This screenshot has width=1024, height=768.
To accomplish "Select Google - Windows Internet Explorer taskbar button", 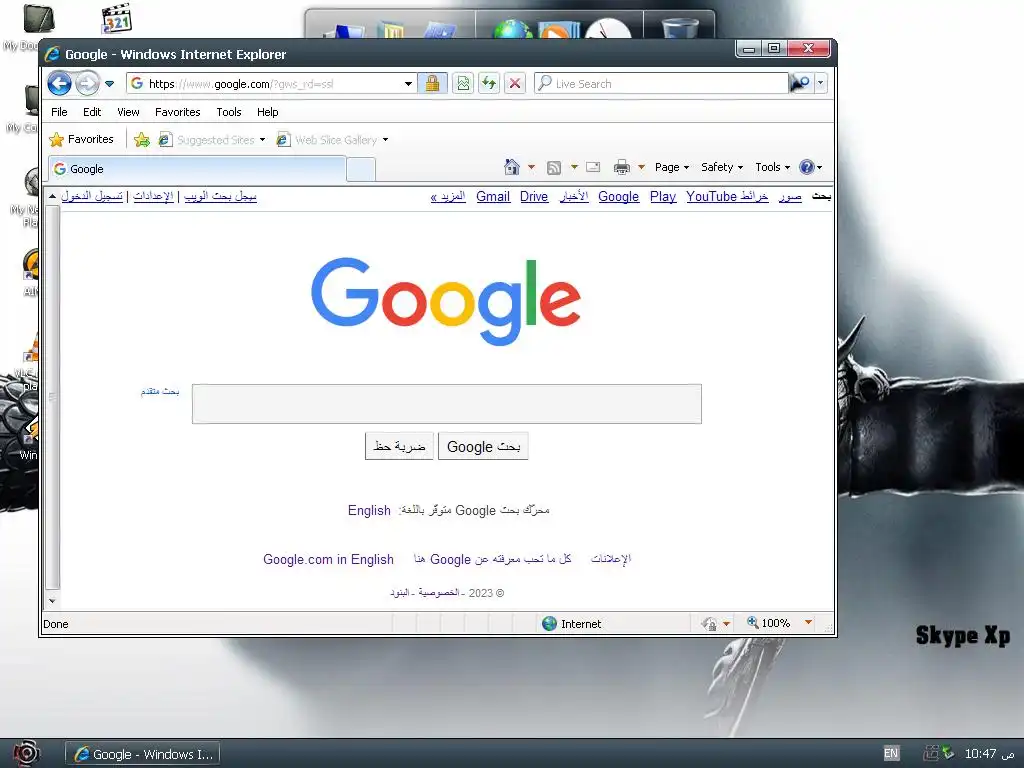I will coord(143,754).
